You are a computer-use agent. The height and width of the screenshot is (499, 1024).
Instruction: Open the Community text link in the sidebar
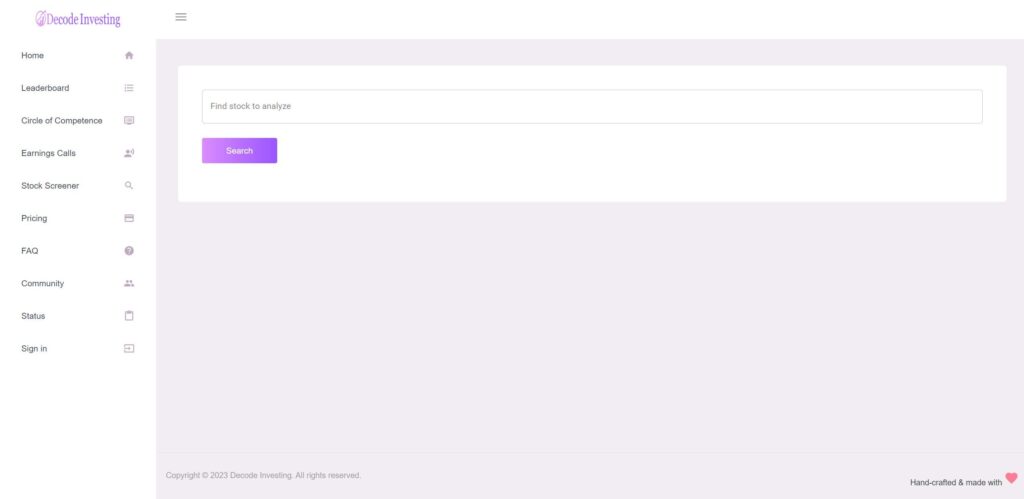tap(42, 284)
